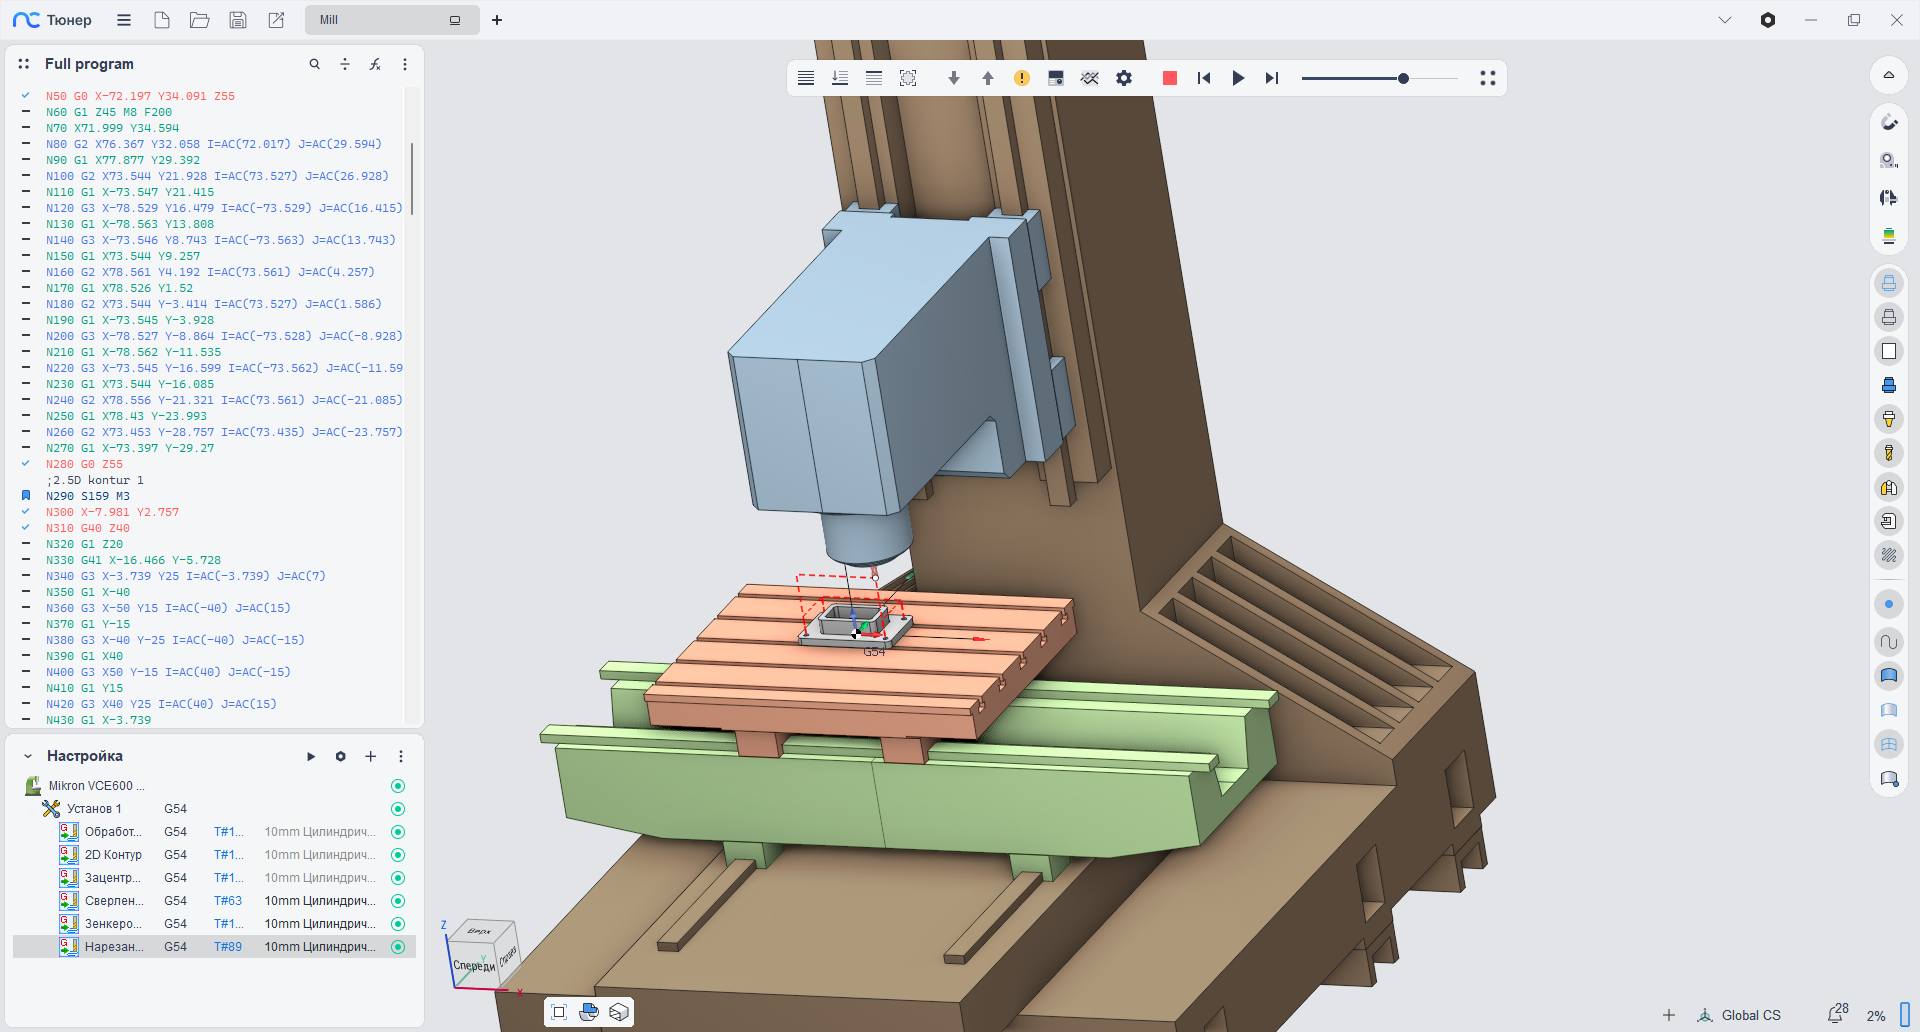Add new item in Настройка panel

(370, 756)
